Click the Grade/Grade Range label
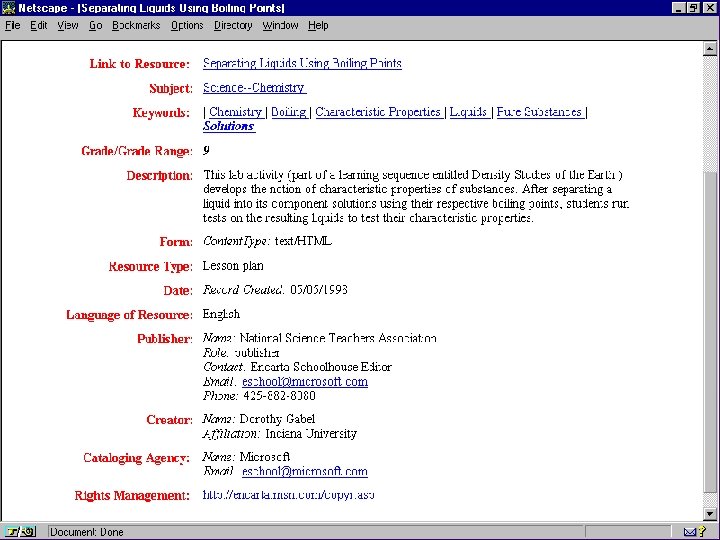 click(136, 151)
